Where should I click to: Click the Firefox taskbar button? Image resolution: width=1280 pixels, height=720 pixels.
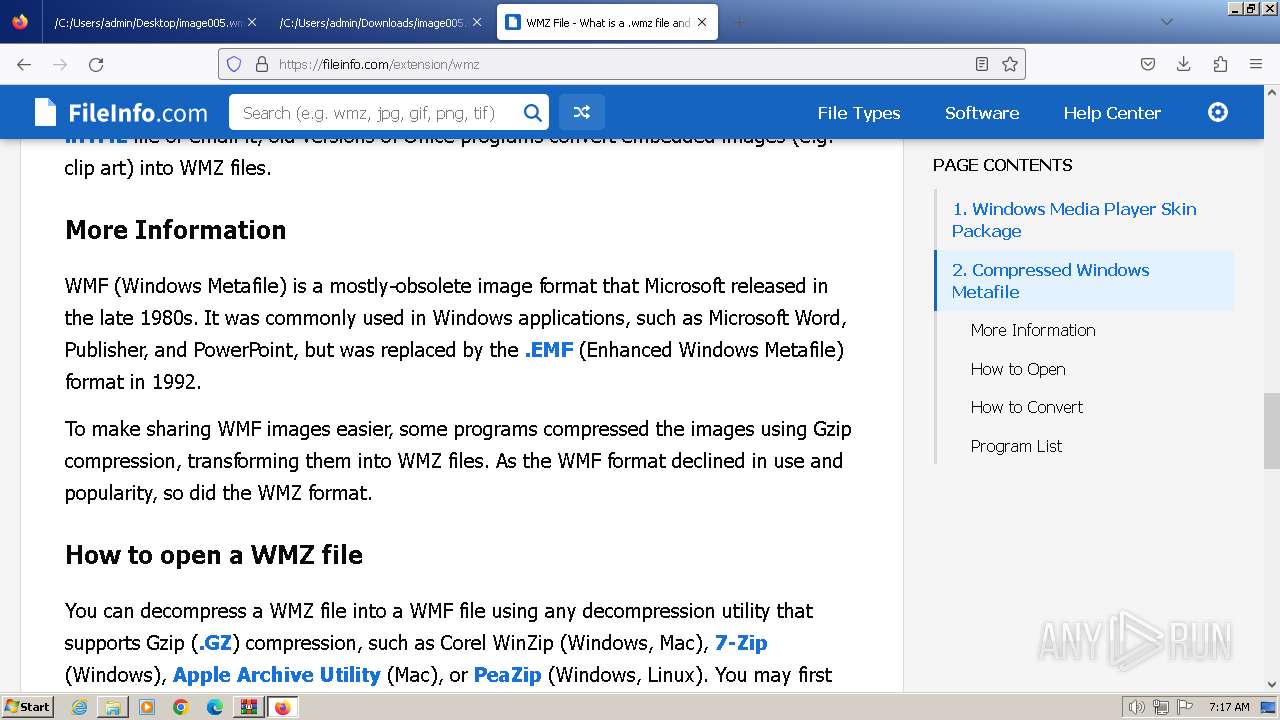pos(282,707)
